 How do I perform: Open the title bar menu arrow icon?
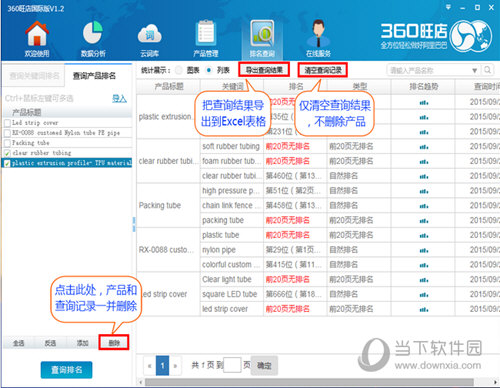coord(448,7)
